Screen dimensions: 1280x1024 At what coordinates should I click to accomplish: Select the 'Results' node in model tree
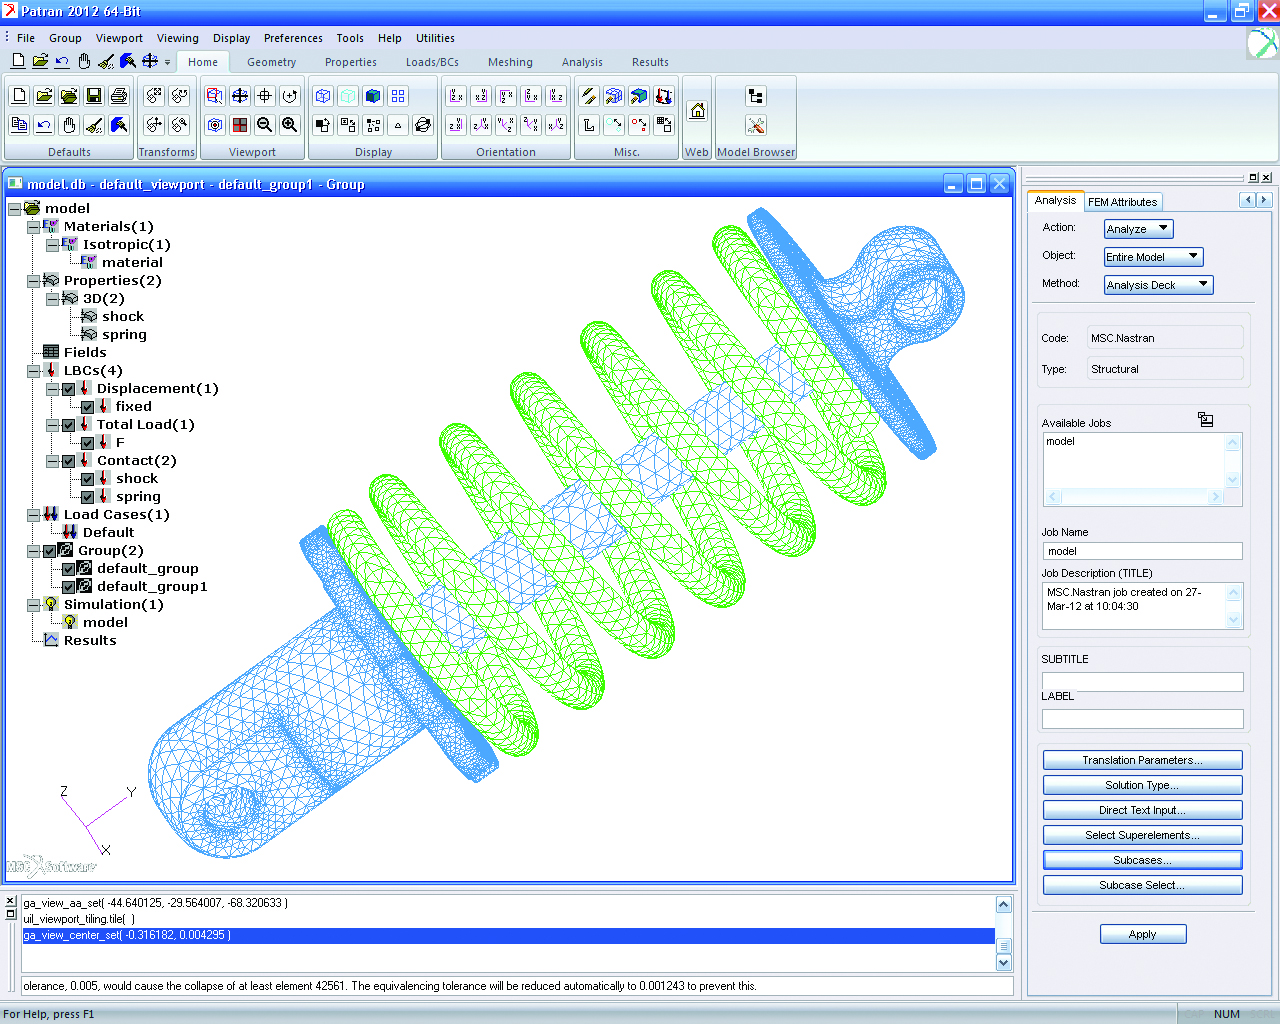[90, 641]
